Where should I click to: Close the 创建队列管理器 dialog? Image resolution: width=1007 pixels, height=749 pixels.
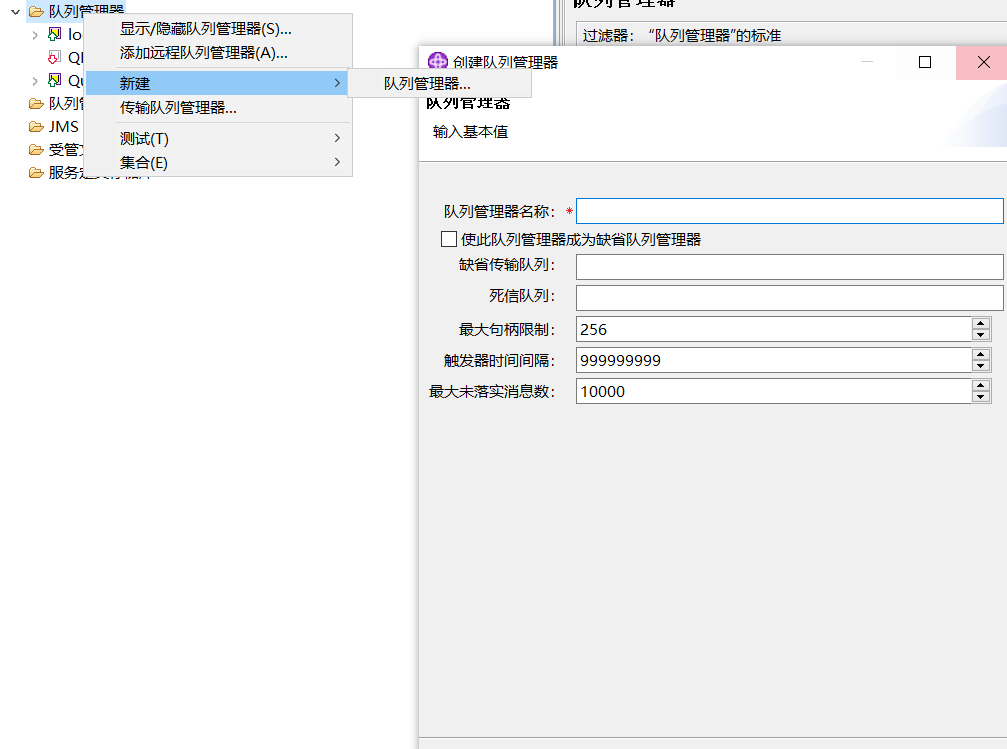[983, 62]
